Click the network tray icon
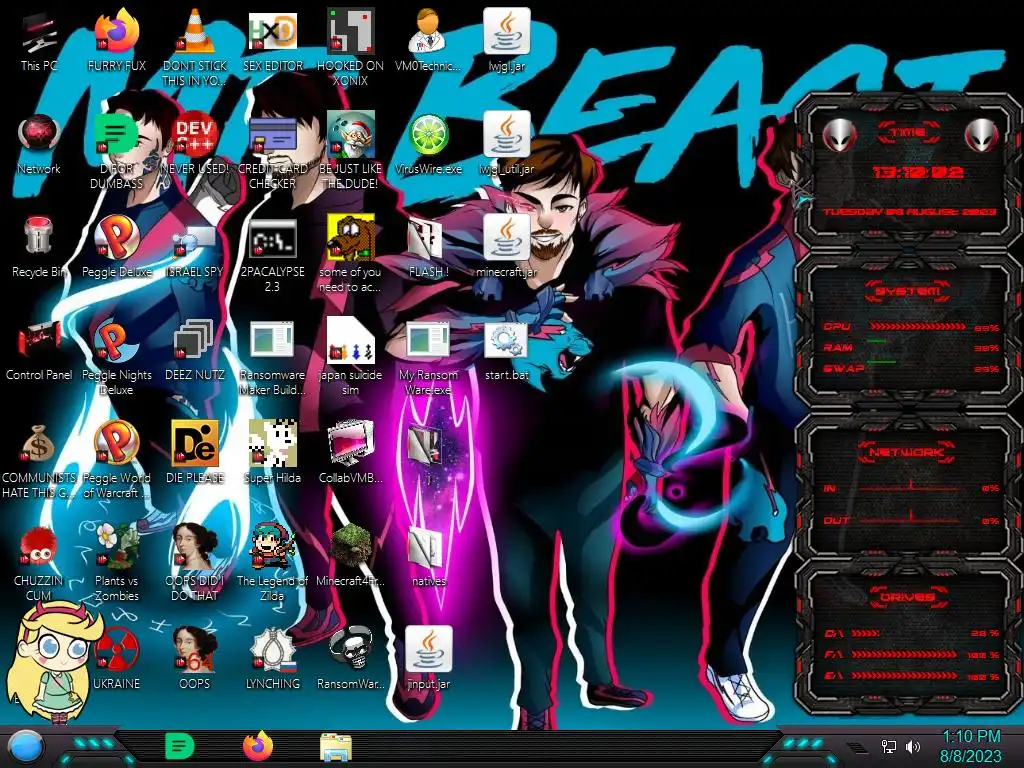The image size is (1024, 768). click(889, 746)
